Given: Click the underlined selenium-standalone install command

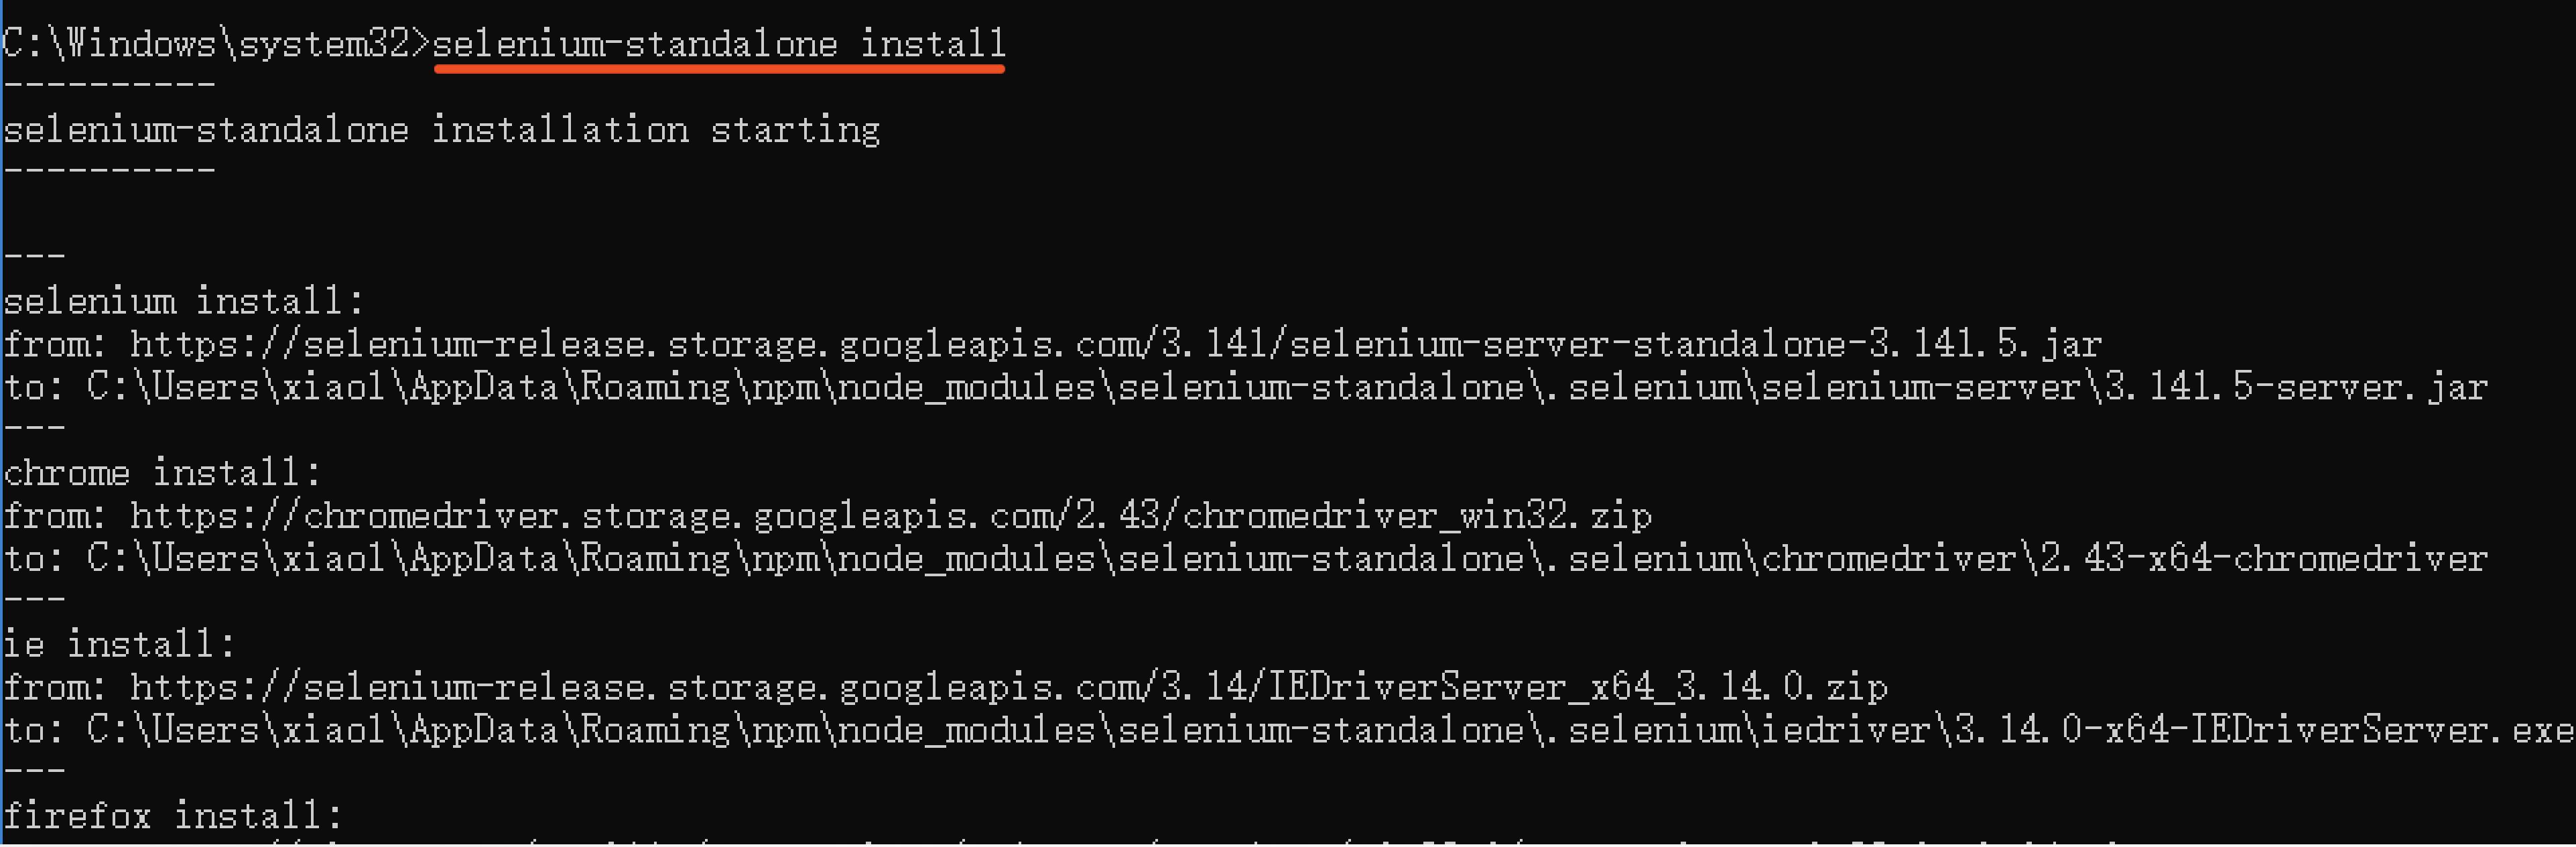Looking at the screenshot, I should [x=719, y=44].
